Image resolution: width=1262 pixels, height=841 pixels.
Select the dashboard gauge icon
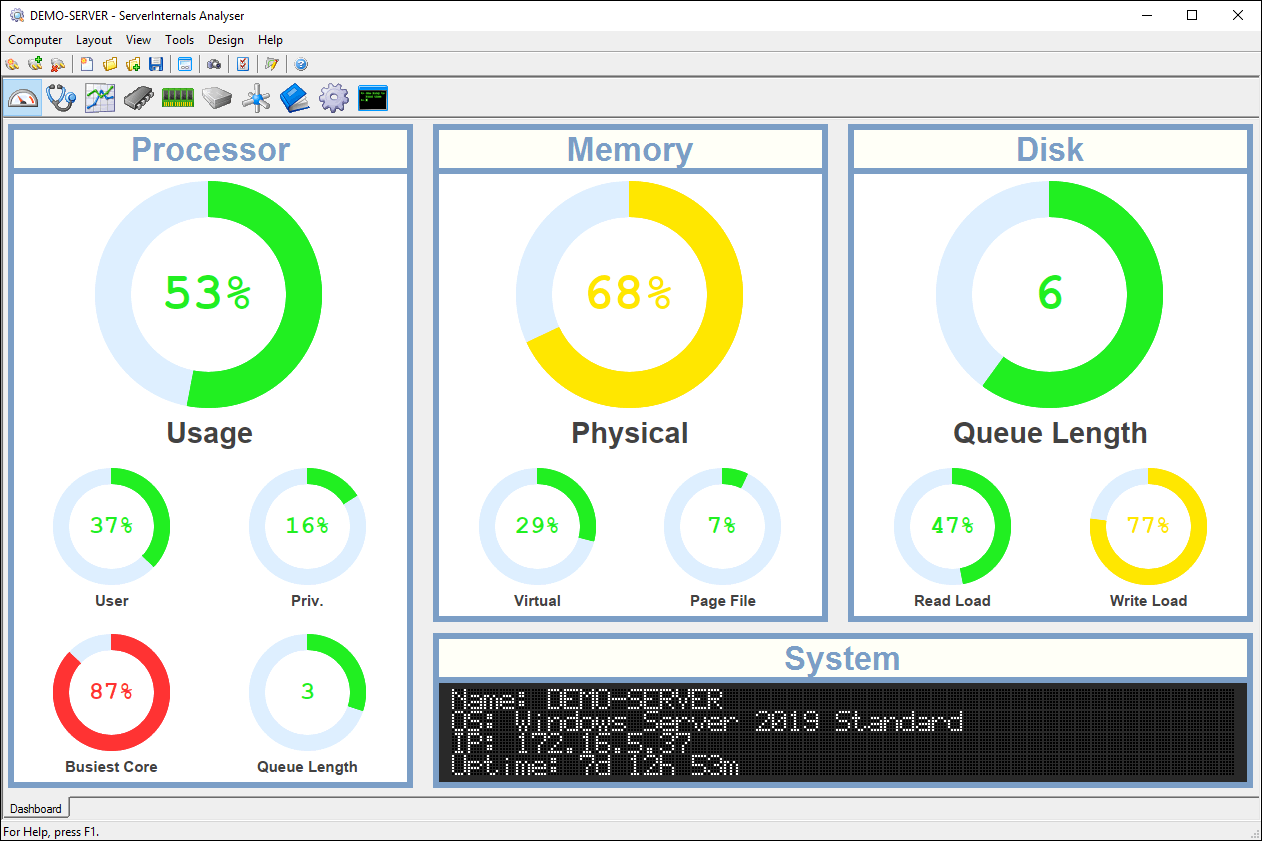coord(23,98)
